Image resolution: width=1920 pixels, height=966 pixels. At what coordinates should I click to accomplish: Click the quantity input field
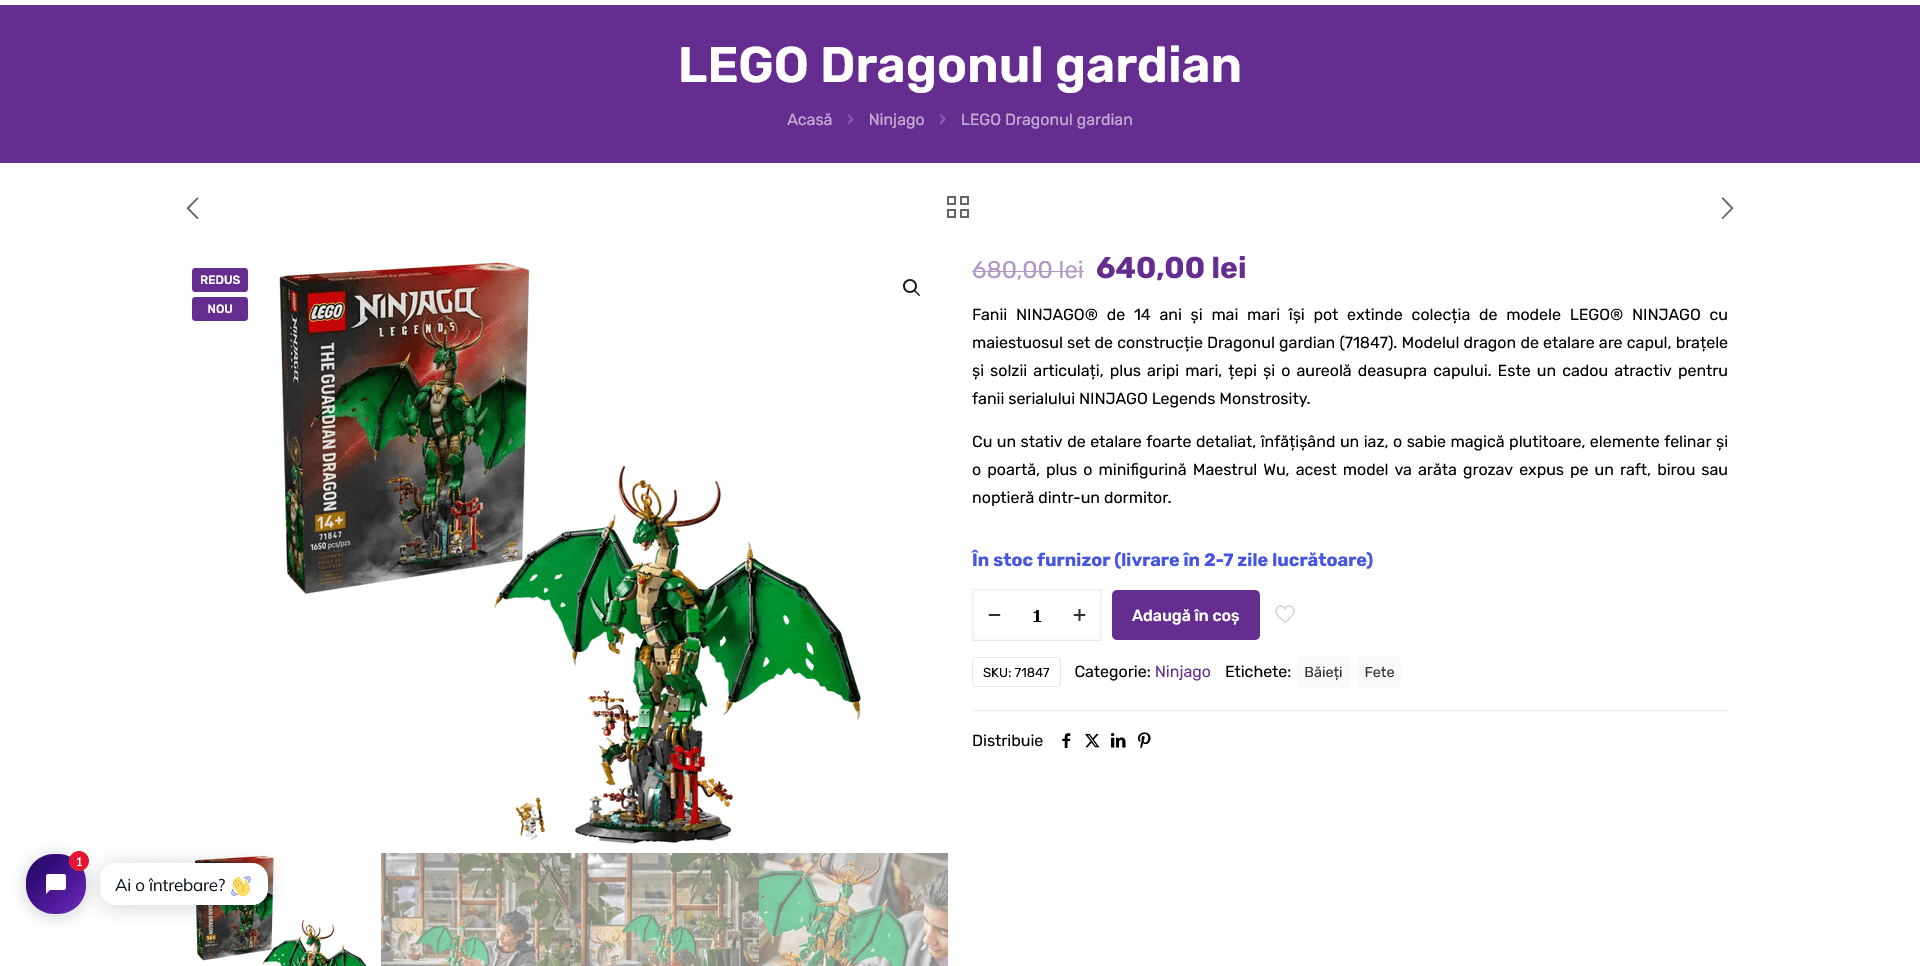1037,615
